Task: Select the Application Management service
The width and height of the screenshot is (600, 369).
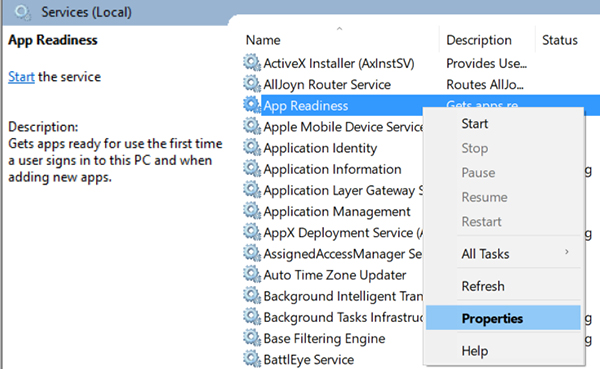Action: (x=337, y=211)
